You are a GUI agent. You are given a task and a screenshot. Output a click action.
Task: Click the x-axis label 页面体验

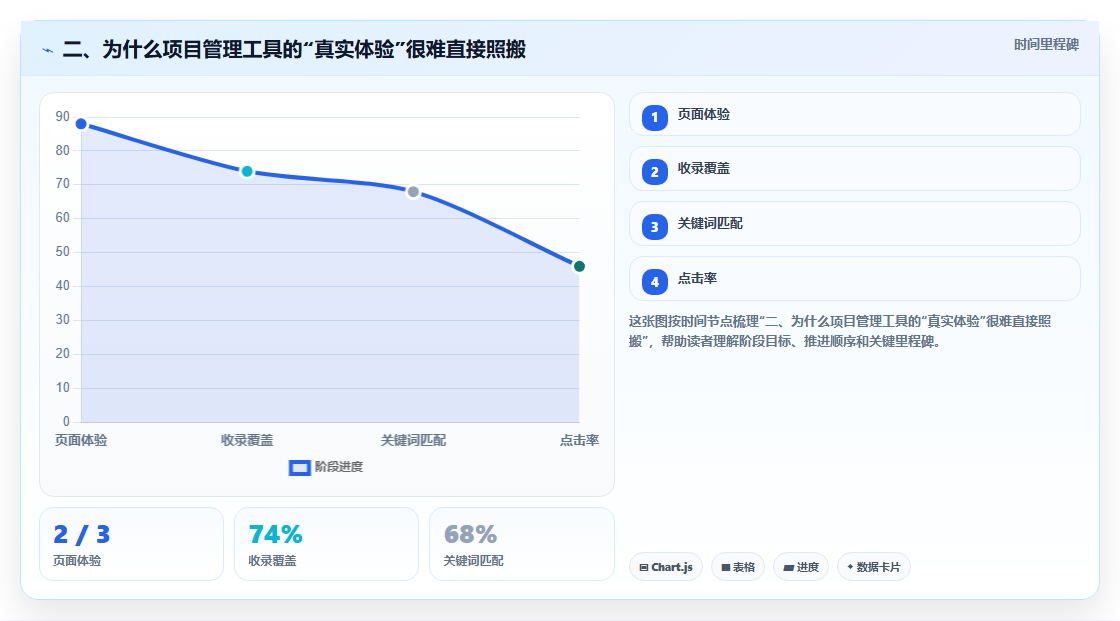(81, 440)
